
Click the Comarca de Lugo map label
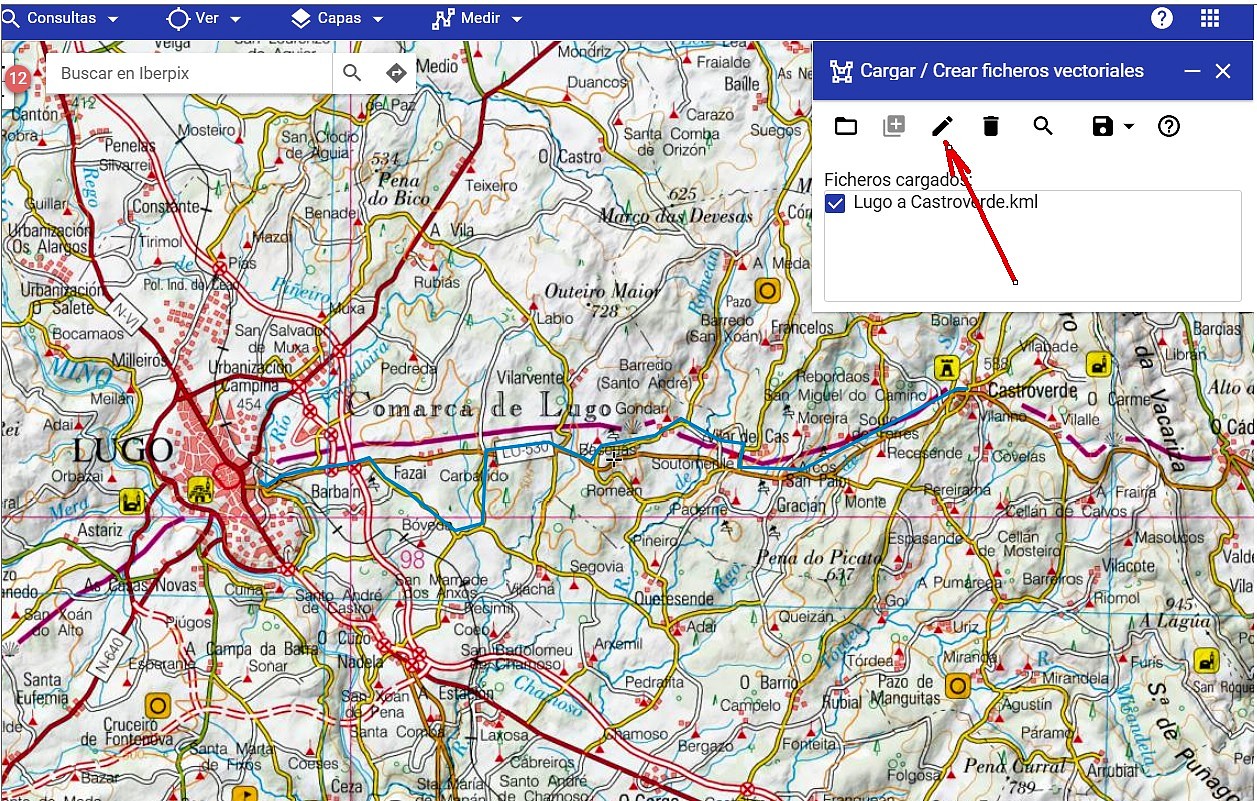tap(478, 405)
